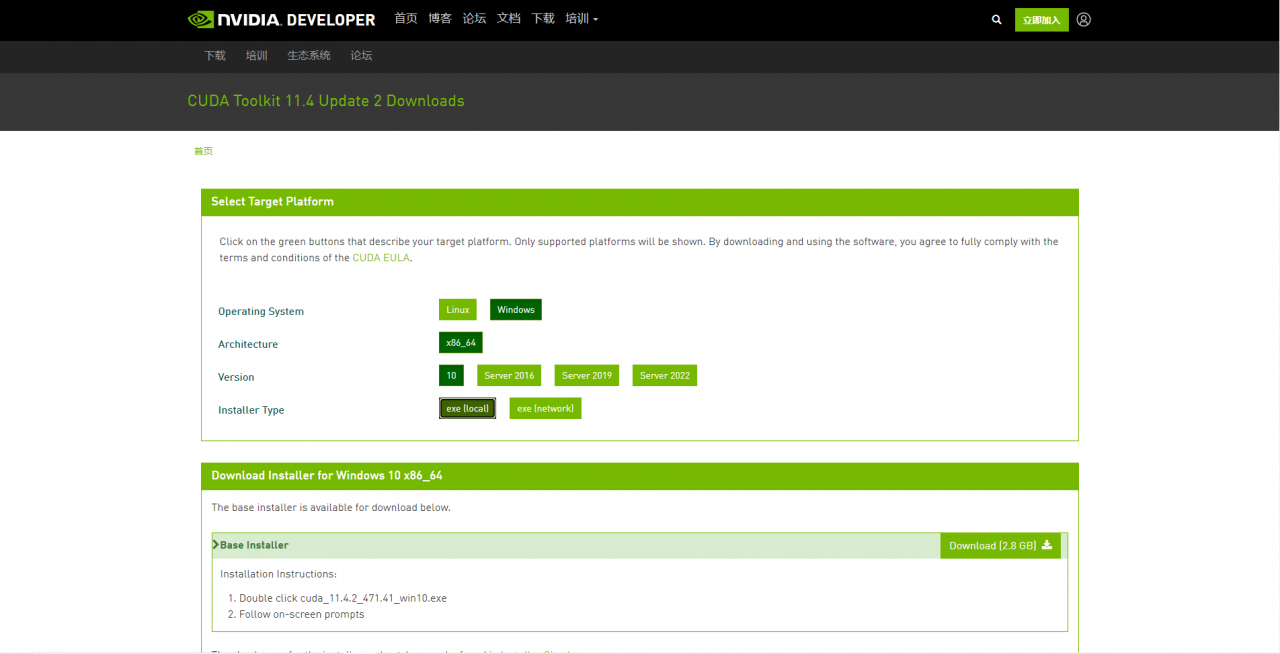Open 文档 in the top navigation
This screenshot has height=654, width=1280.
(508, 19)
